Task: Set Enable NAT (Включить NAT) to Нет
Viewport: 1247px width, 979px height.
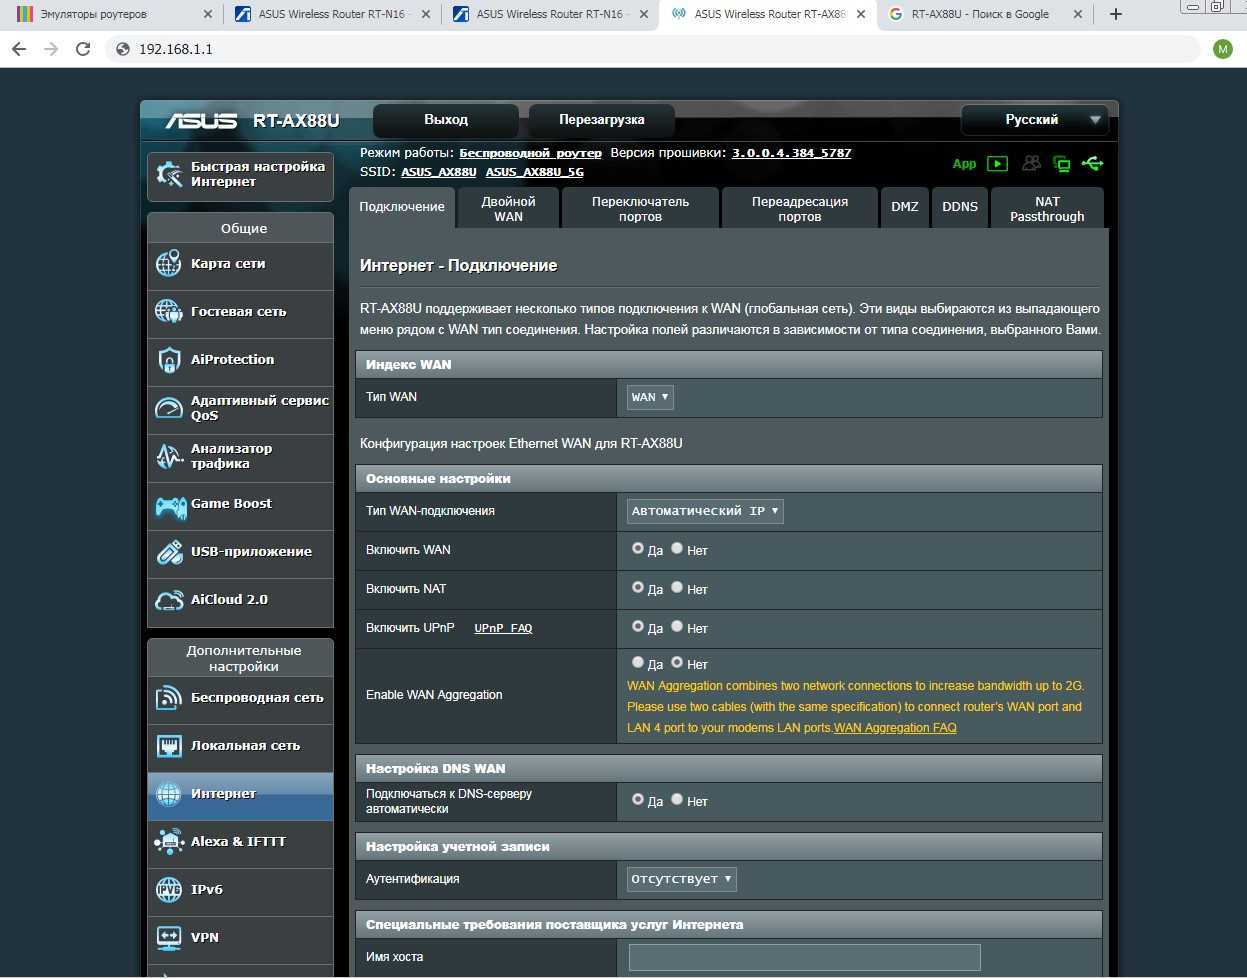Action: pyautogui.click(x=677, y=588)
